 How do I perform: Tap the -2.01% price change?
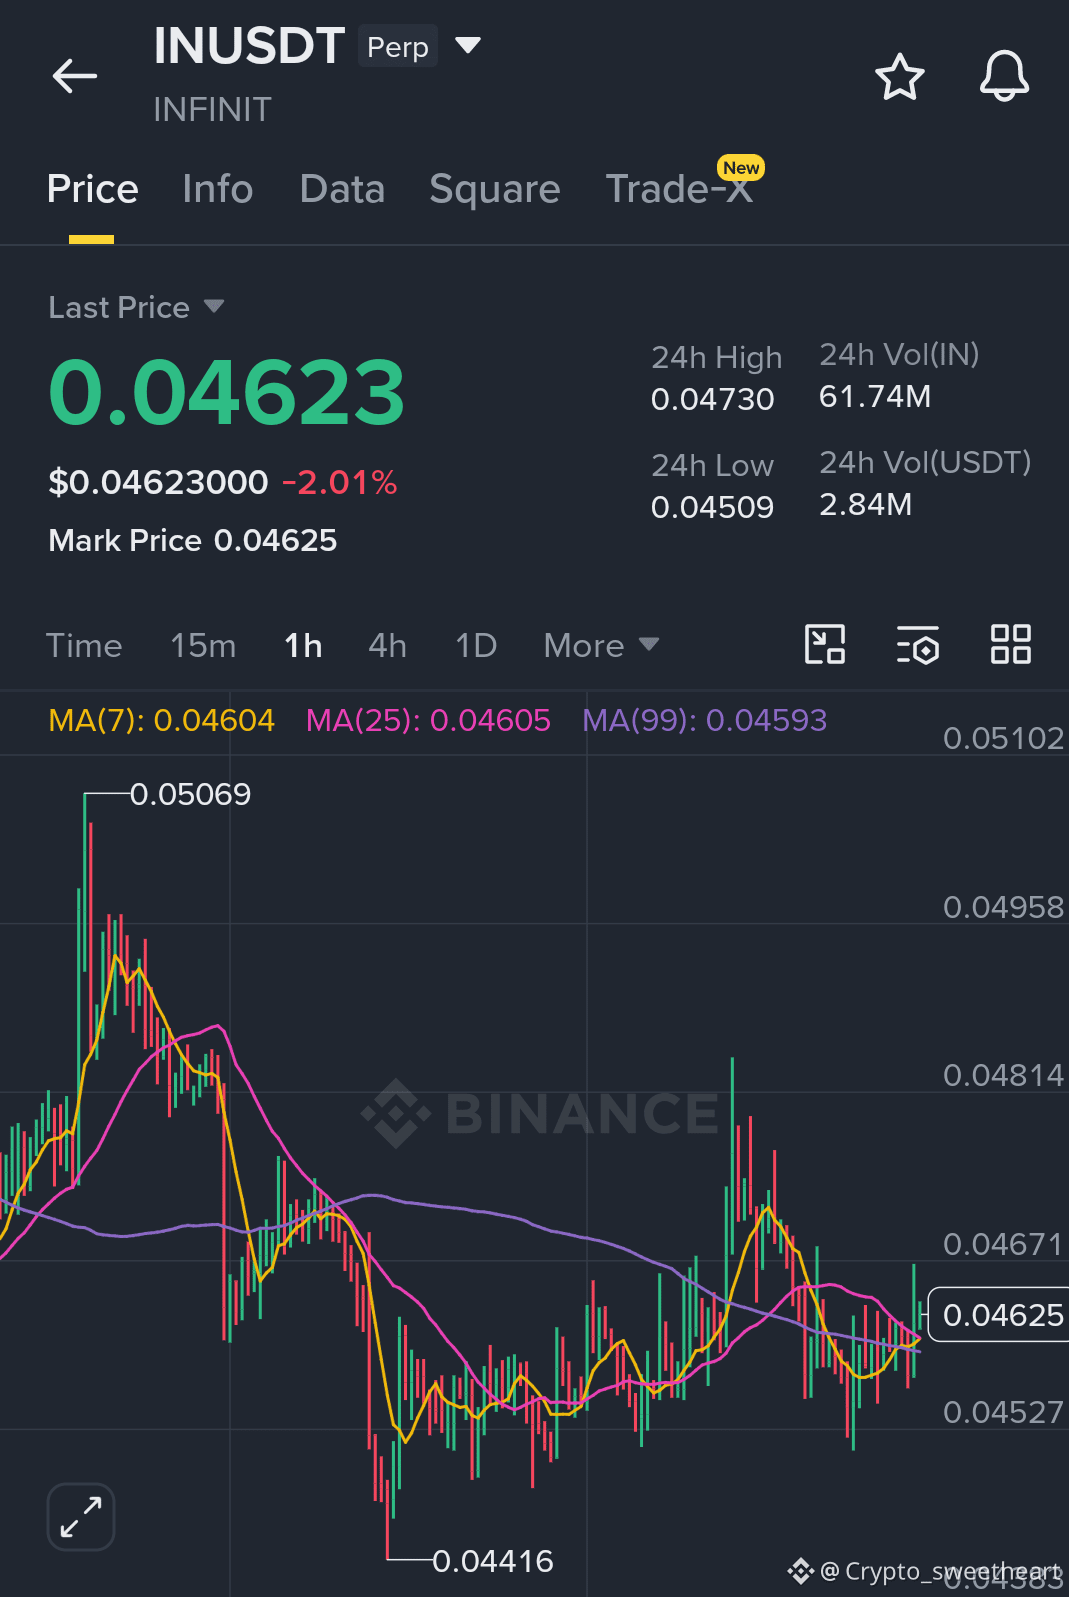click(340, 482)
